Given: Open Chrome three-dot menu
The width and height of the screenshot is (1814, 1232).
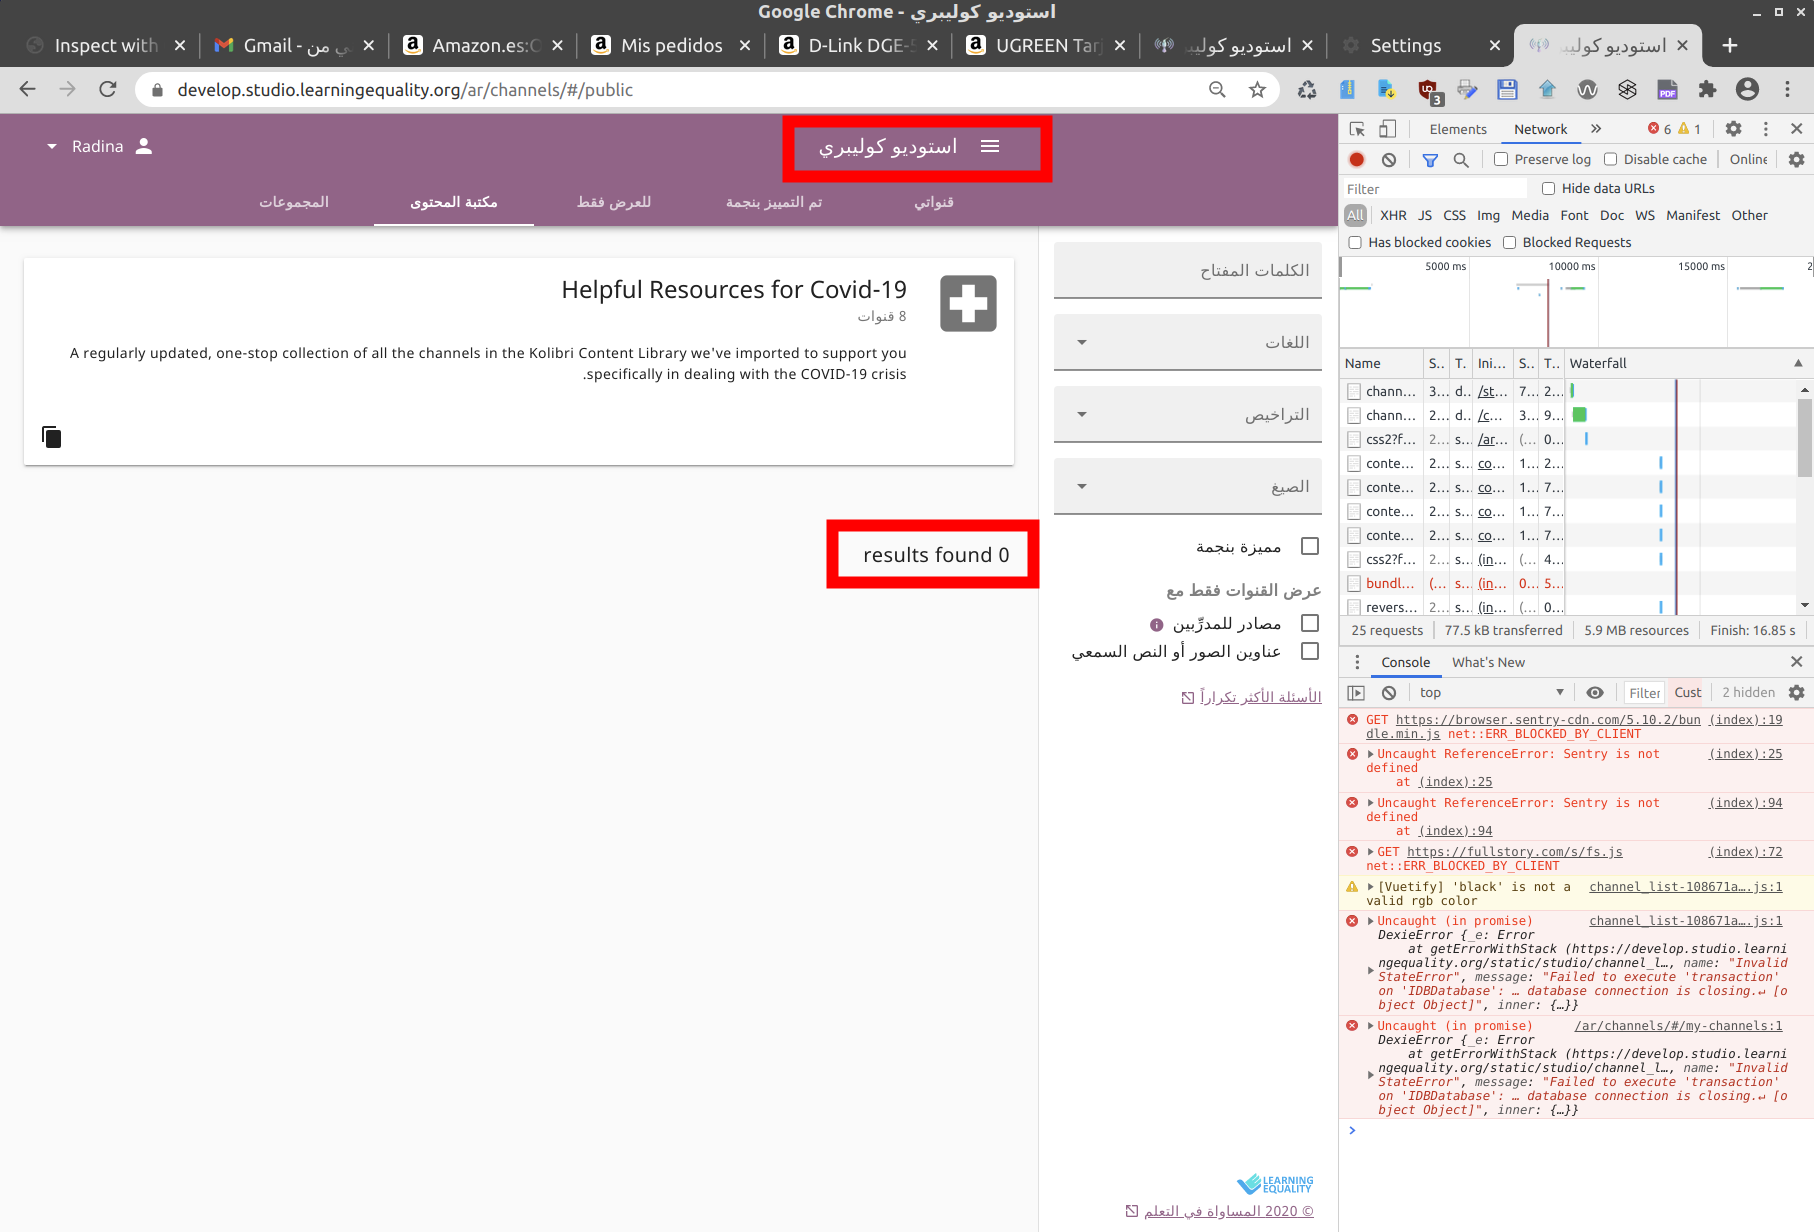Looking at the screenshot, I should pyautogui.click(x=1787, y=89).
